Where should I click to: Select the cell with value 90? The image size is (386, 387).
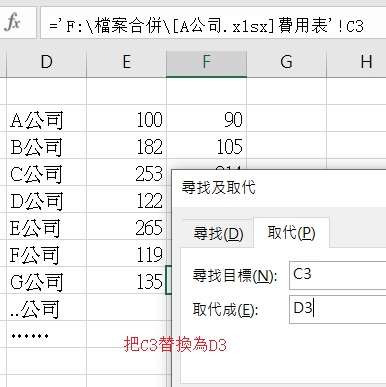coord(207,119)
